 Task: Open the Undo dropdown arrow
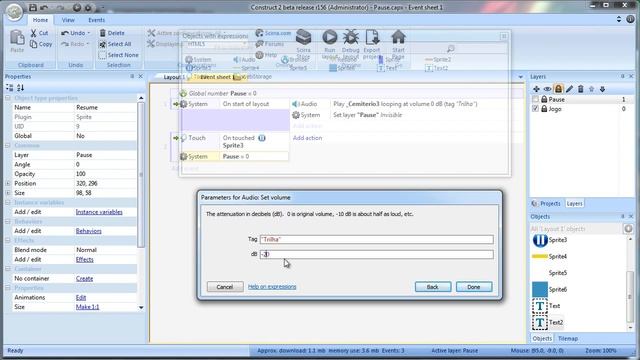[x=89, y=33]
